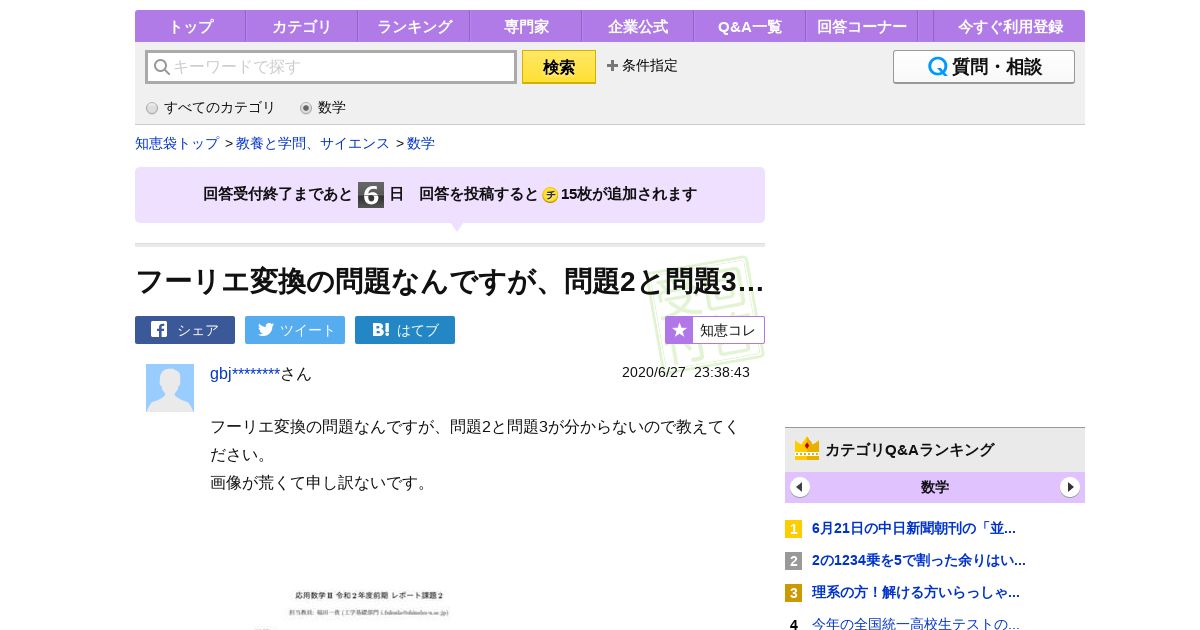Open ranking item 今年の全国統一高校生テストの...

pyautogui.click(x=916, y=623)
